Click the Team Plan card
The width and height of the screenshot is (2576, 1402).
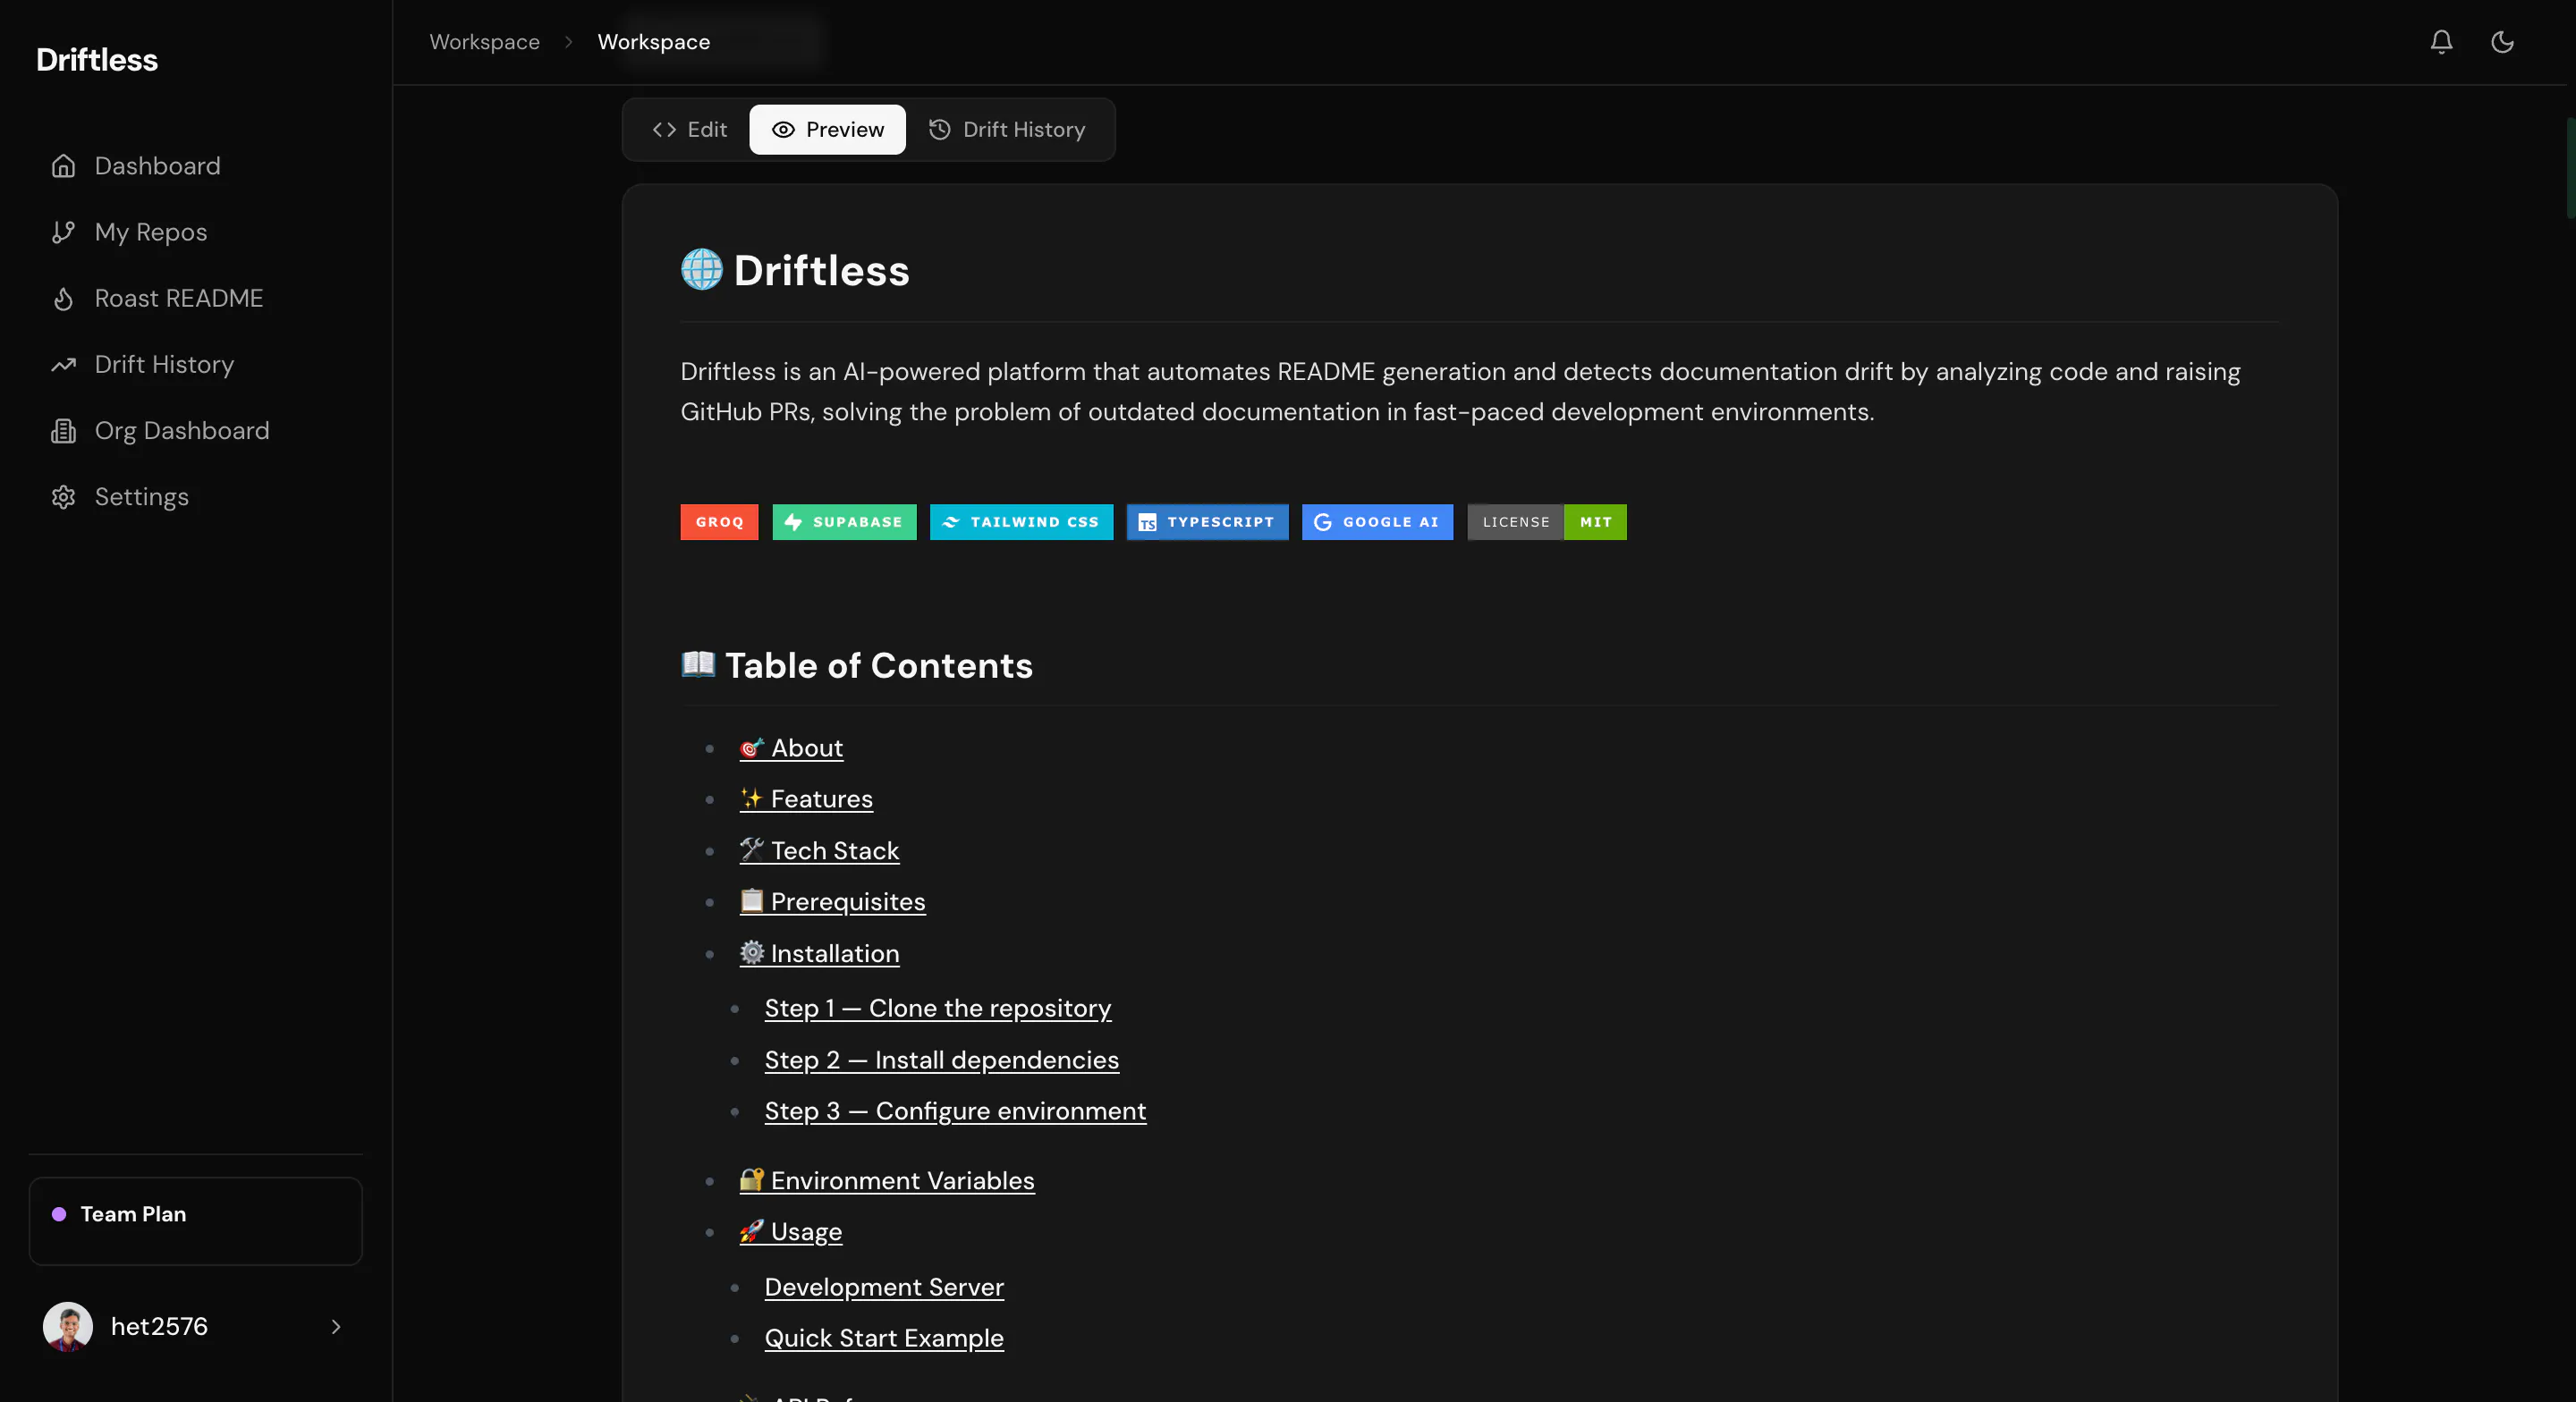coord(196,1221)
